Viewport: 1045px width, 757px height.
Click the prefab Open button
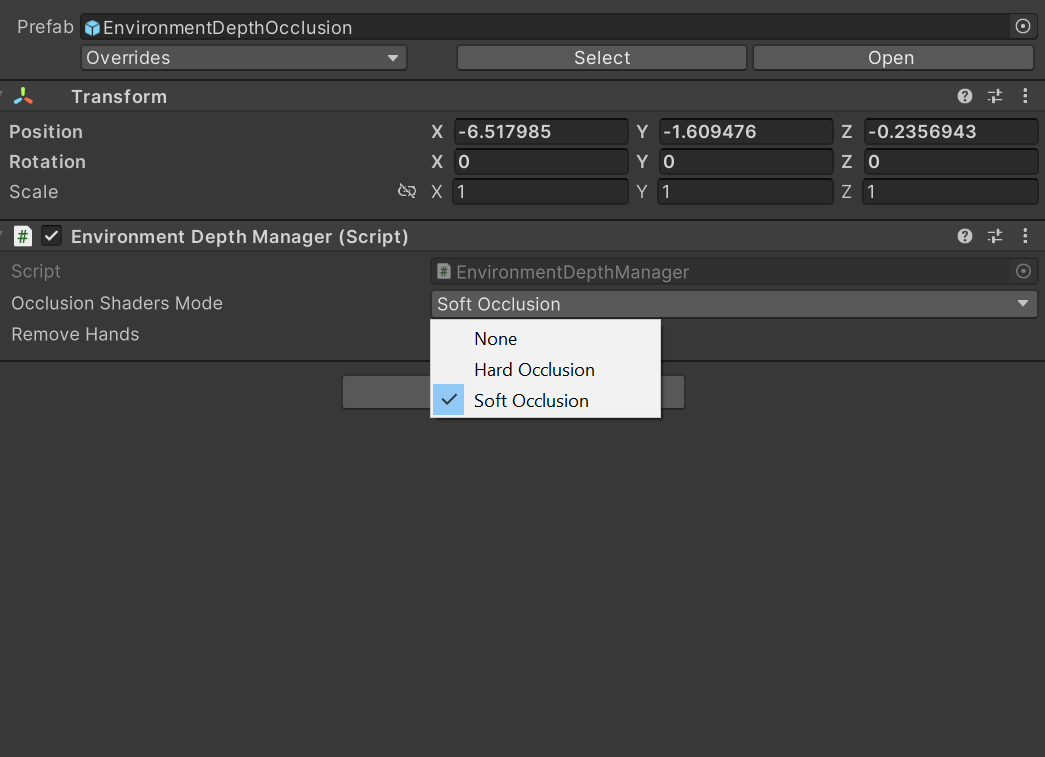tap(893, 58)
